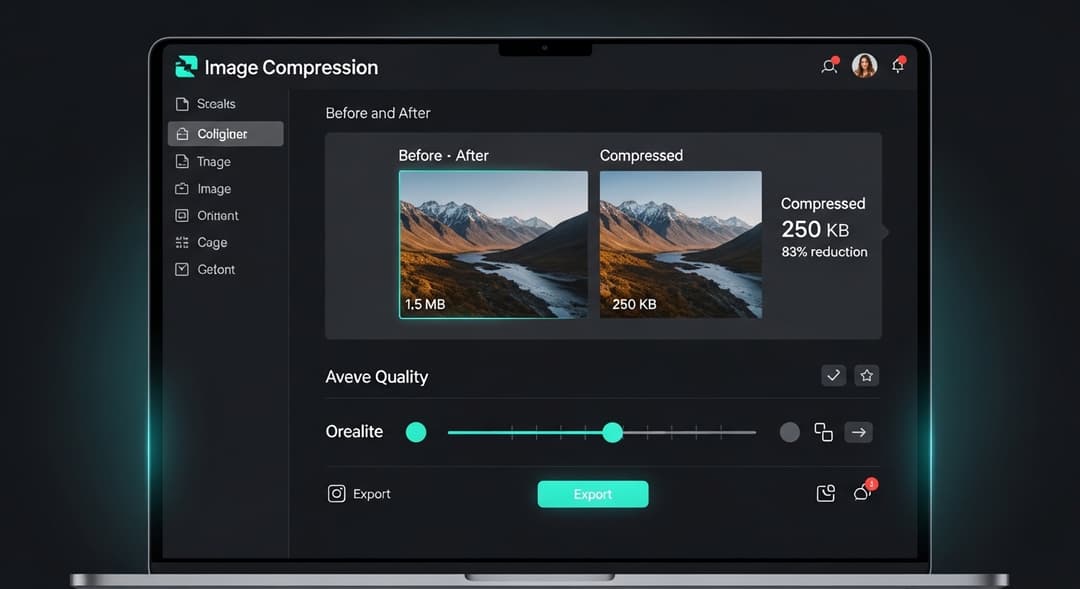Open the user profile avatar
This screenshot has width=1080, height=589.
tap(864, 65)
